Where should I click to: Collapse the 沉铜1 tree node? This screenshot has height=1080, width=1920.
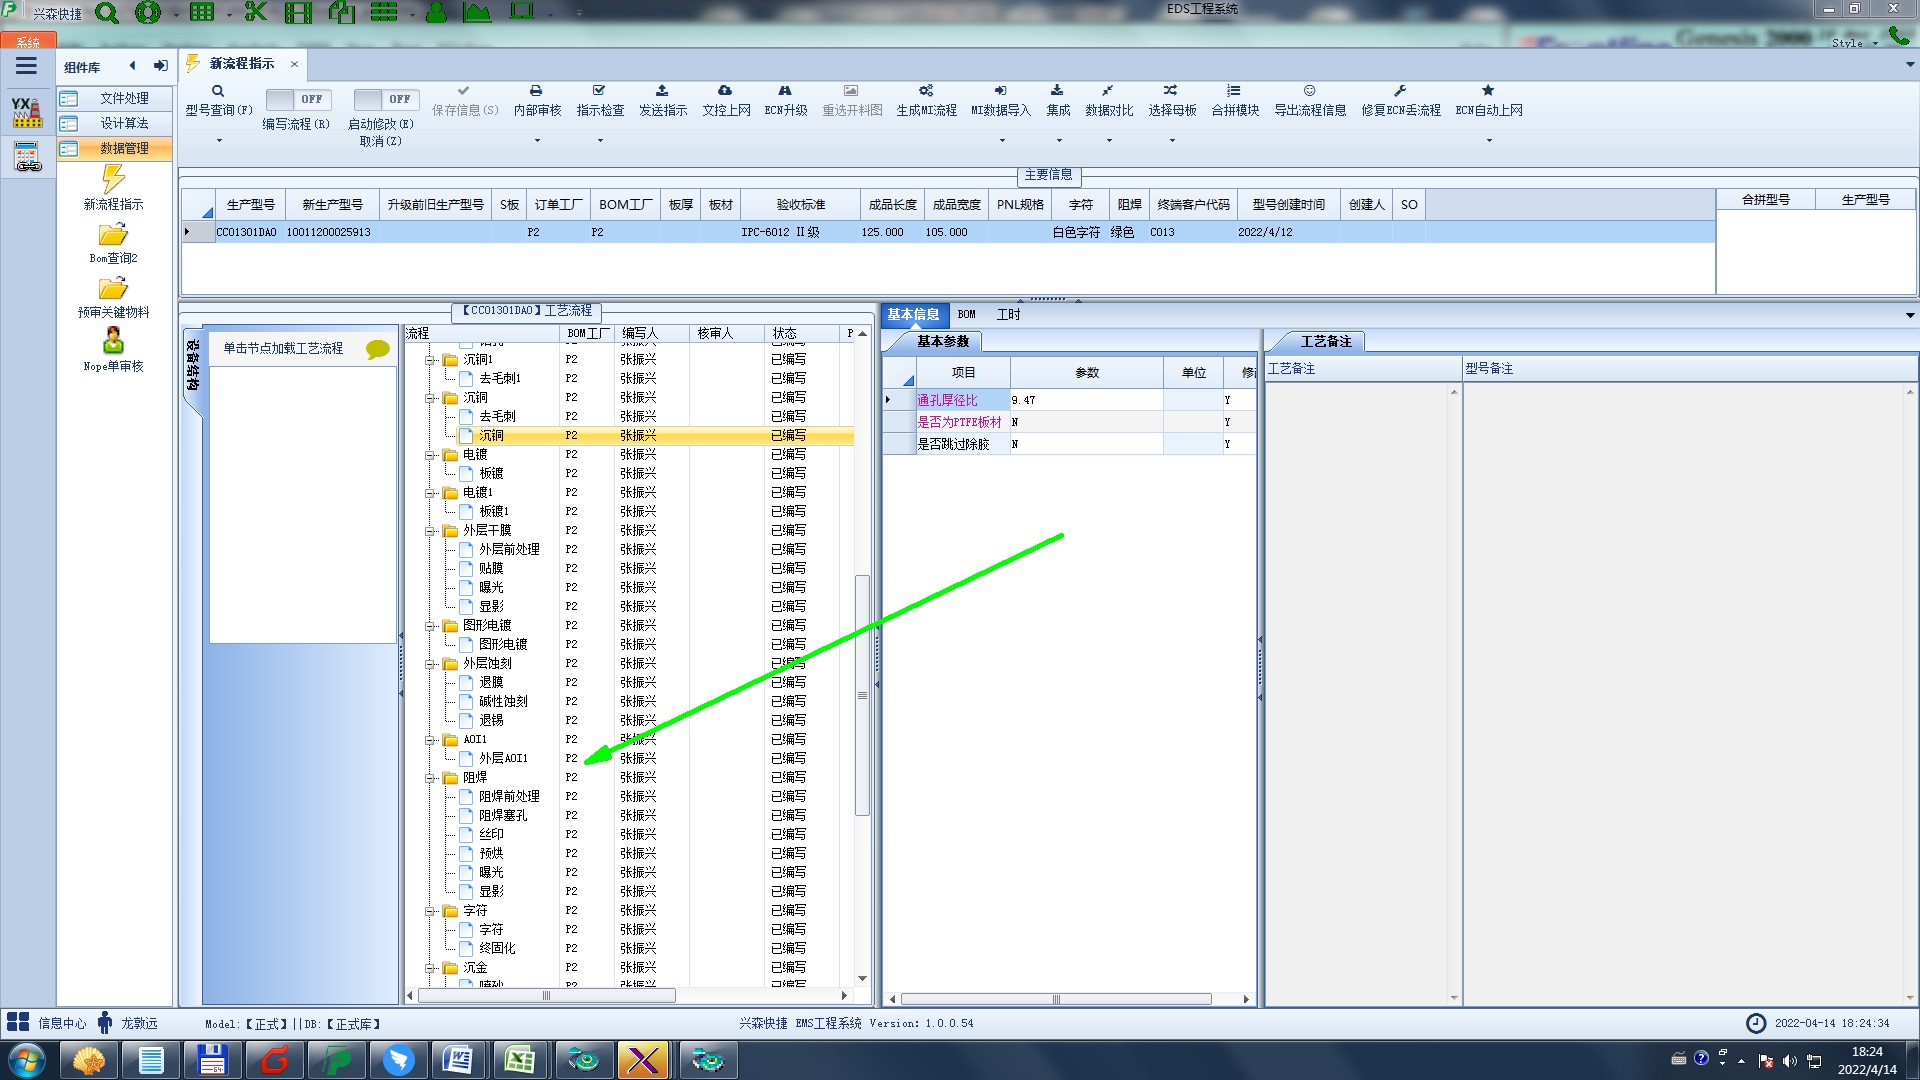click(430, 360)
